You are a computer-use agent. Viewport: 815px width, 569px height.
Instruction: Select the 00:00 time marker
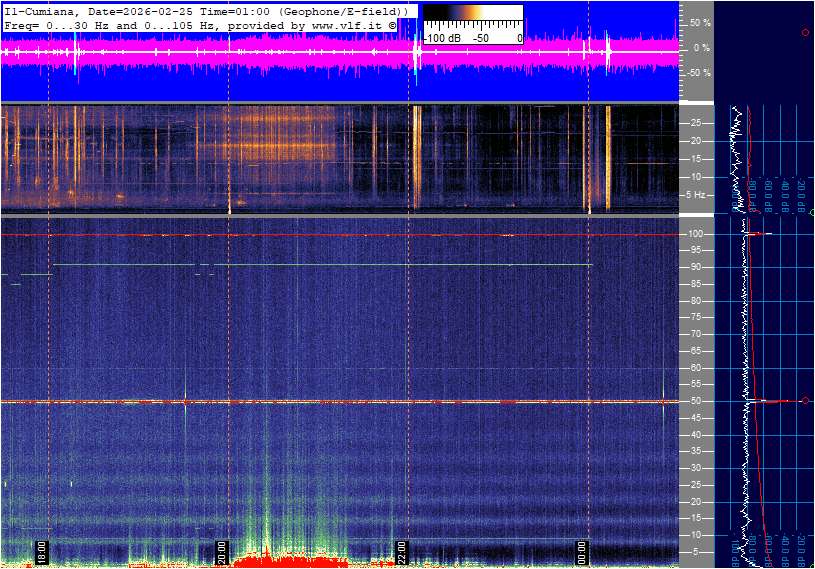(x=582, y=552)
